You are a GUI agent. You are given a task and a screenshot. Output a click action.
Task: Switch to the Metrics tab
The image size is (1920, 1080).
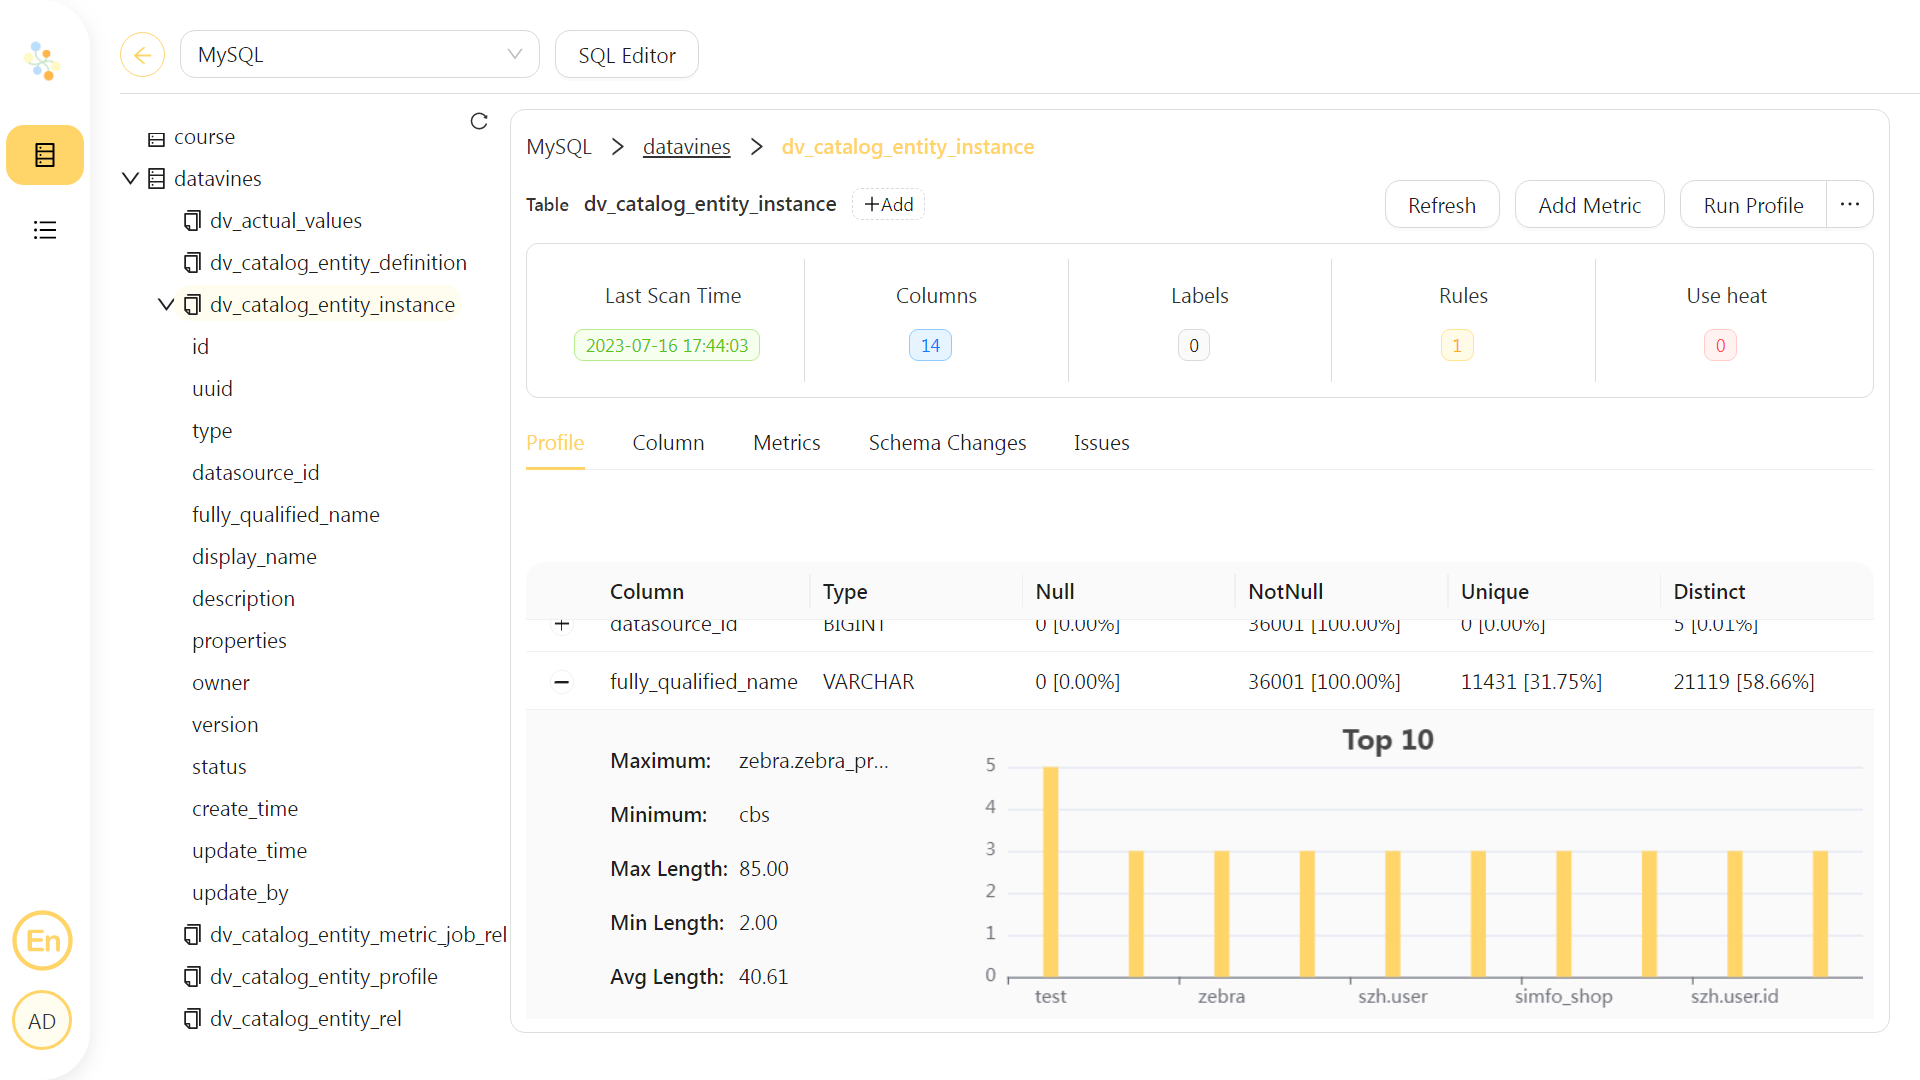click(786, 443)
